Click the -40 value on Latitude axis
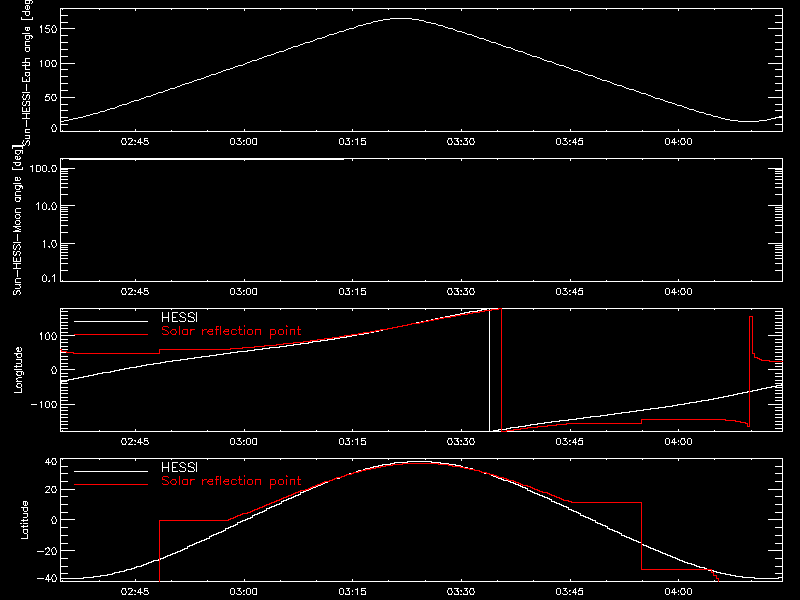 pos(48,578)
